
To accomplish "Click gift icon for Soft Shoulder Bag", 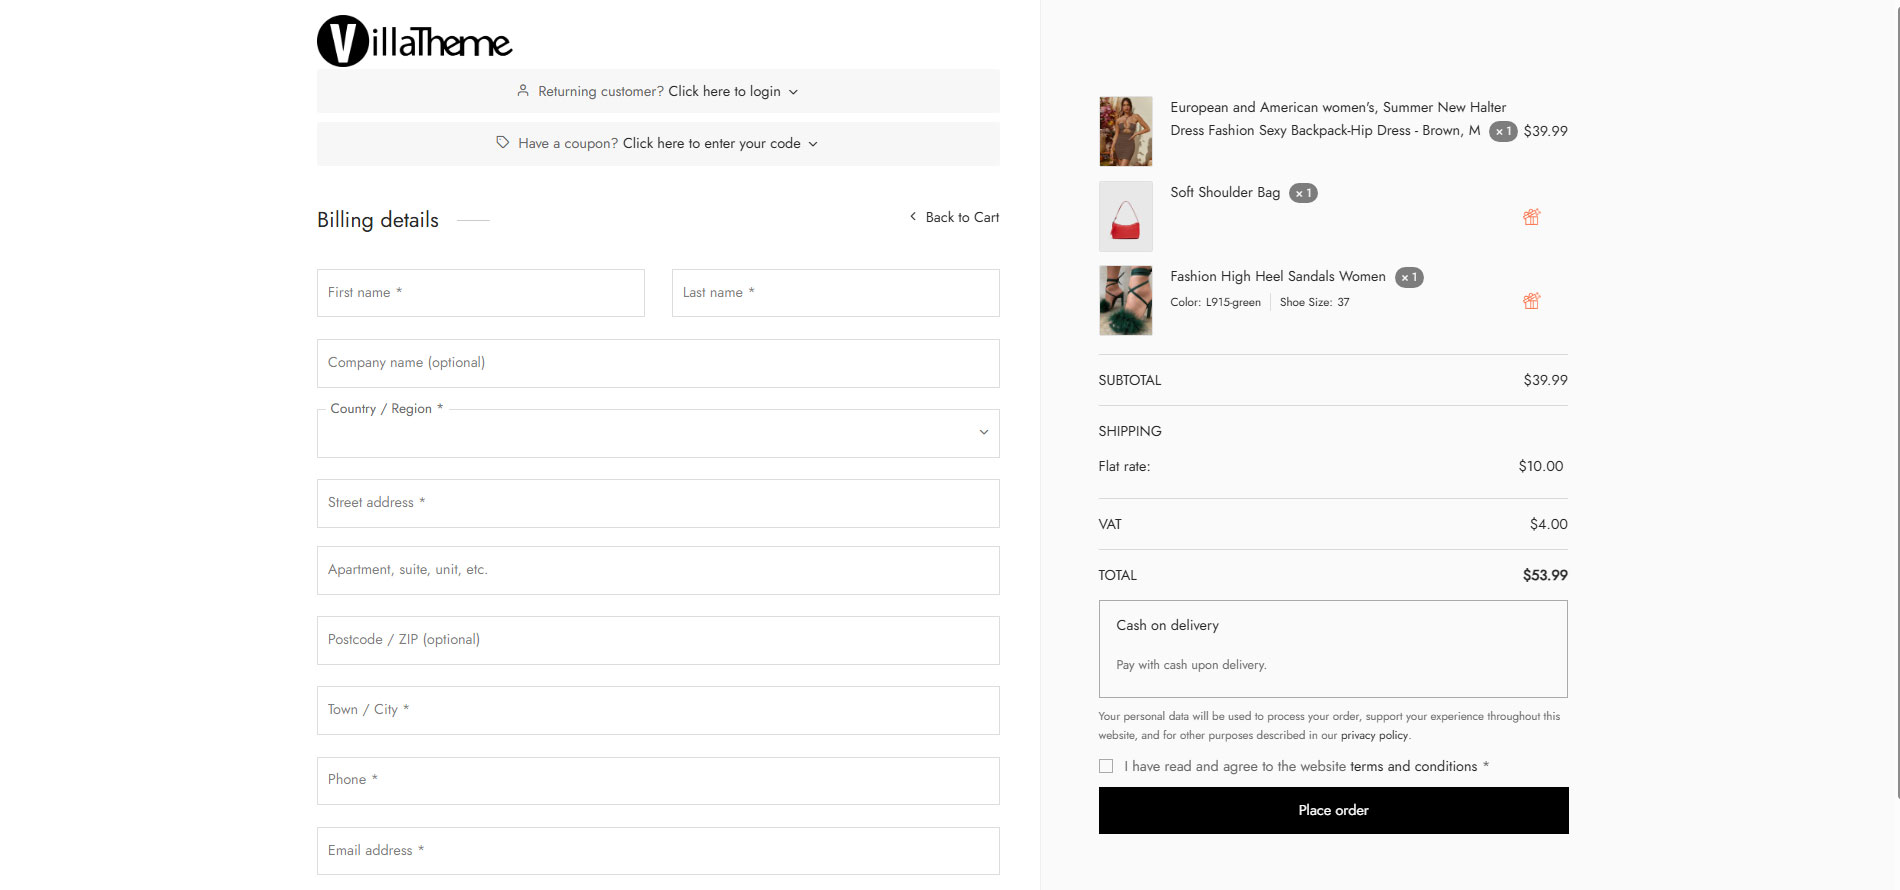I will [1531, 217].
